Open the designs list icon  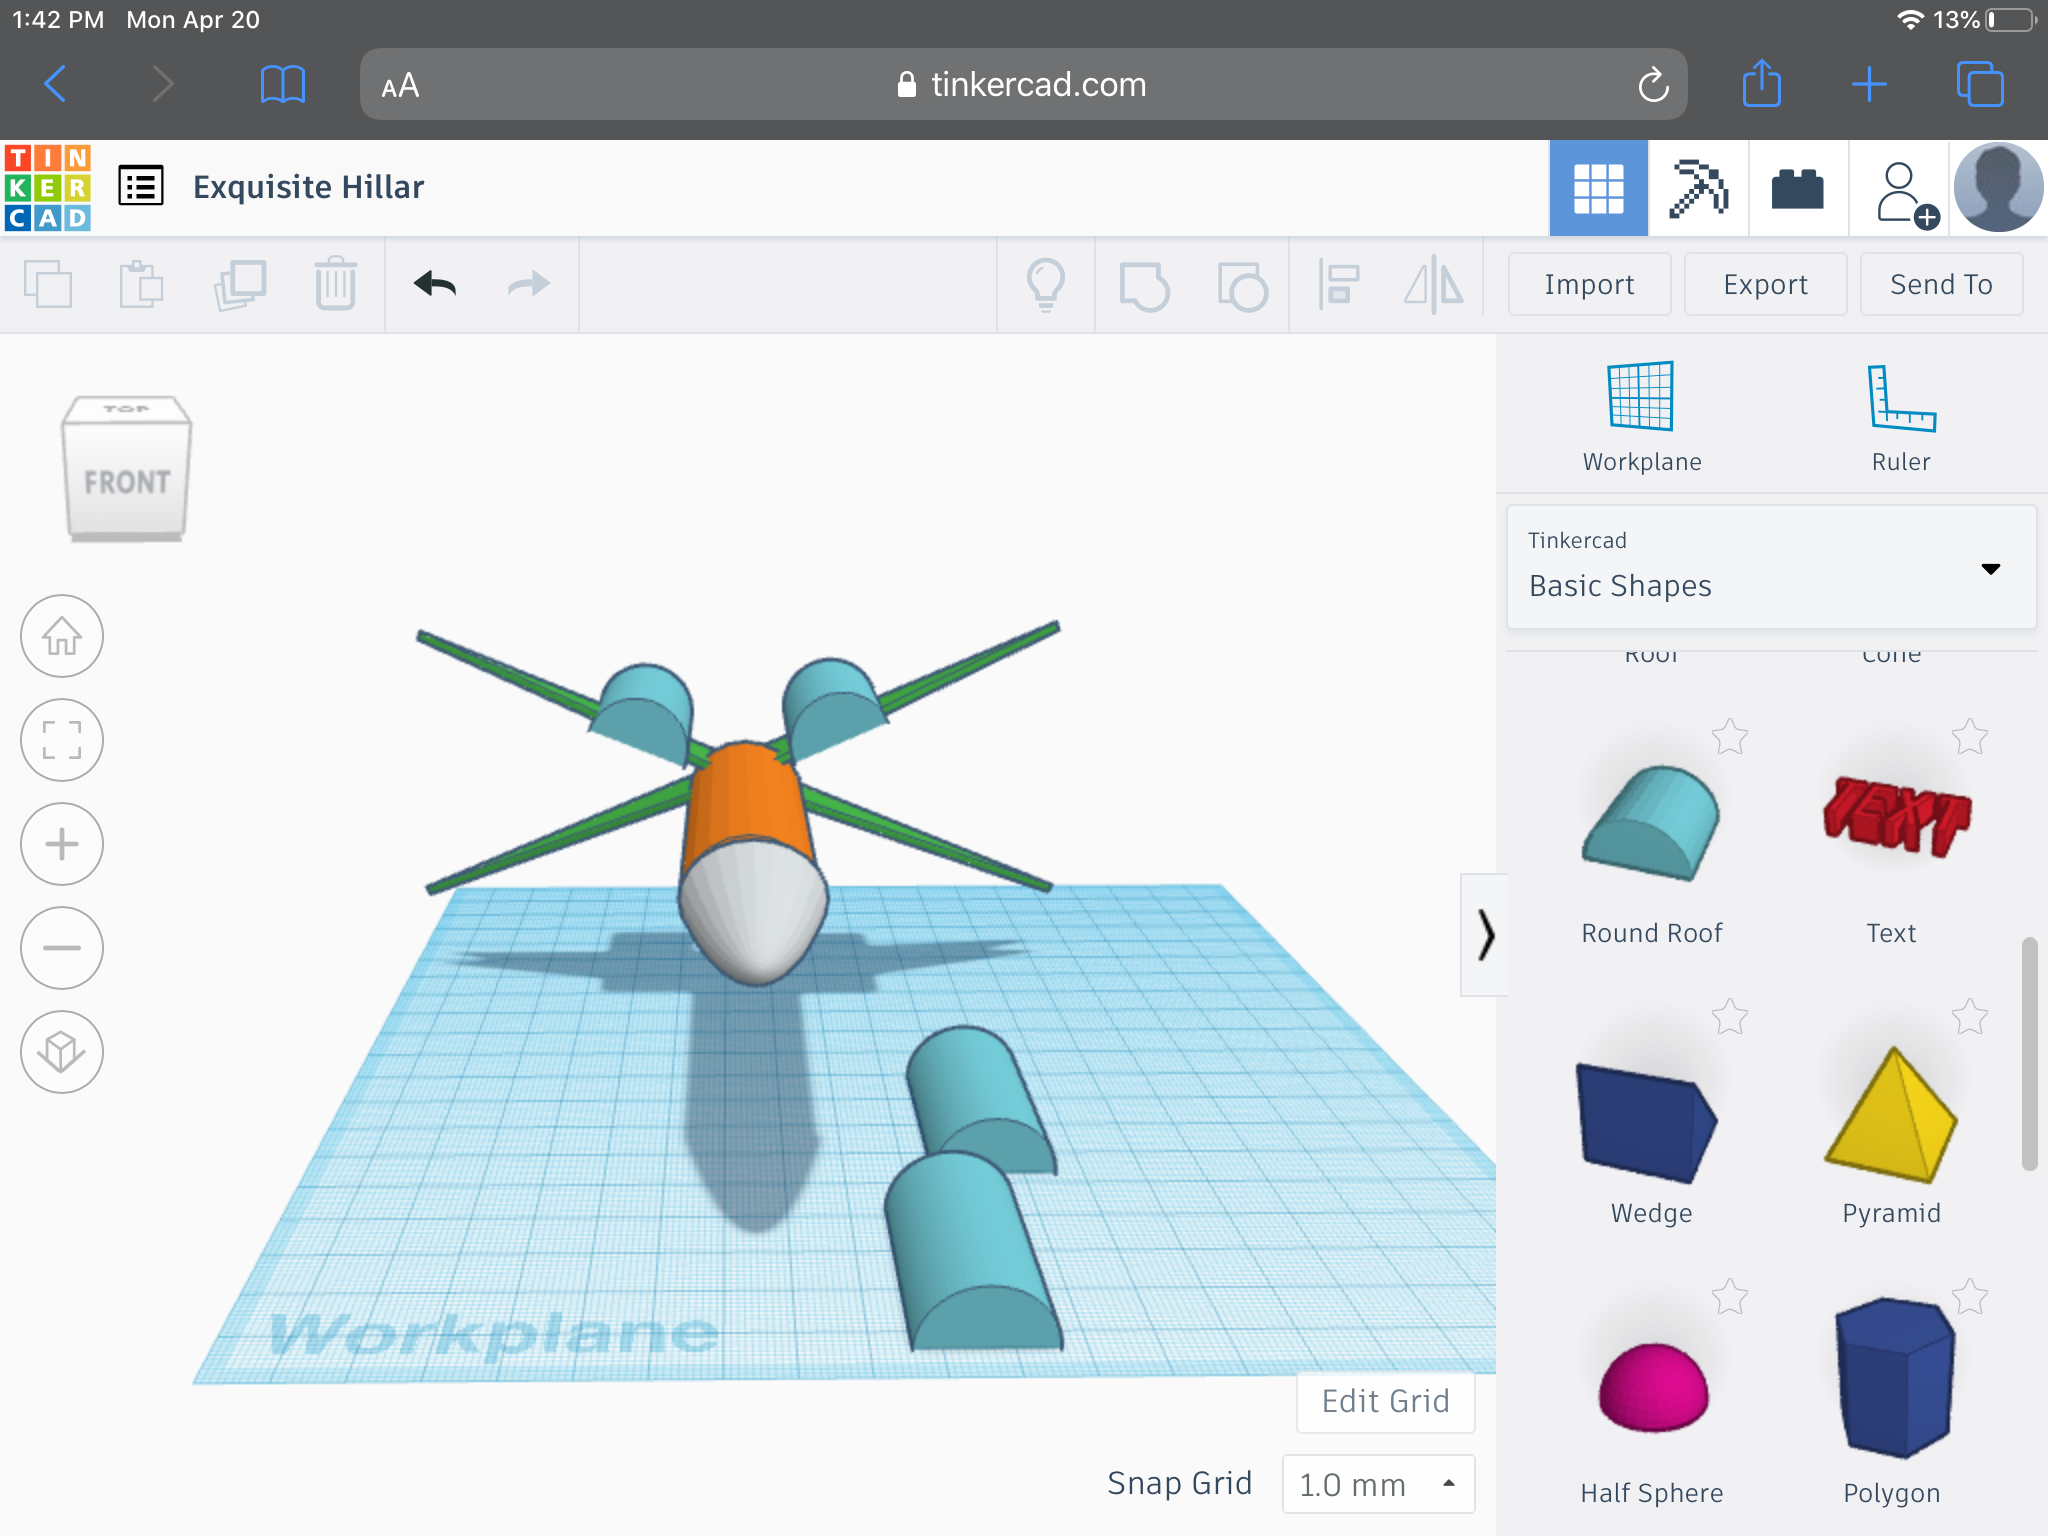pyautogui.click(x=141, y=187)
